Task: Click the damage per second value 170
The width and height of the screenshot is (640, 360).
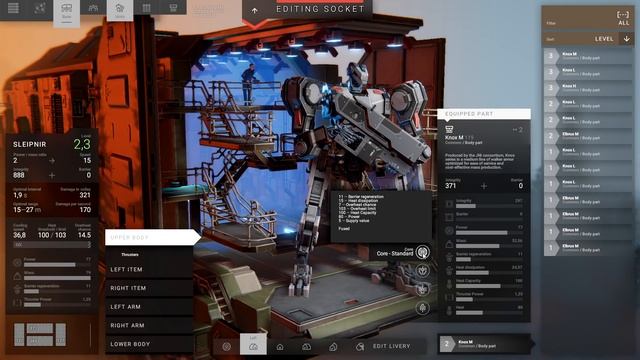Action: coord(85,210)
